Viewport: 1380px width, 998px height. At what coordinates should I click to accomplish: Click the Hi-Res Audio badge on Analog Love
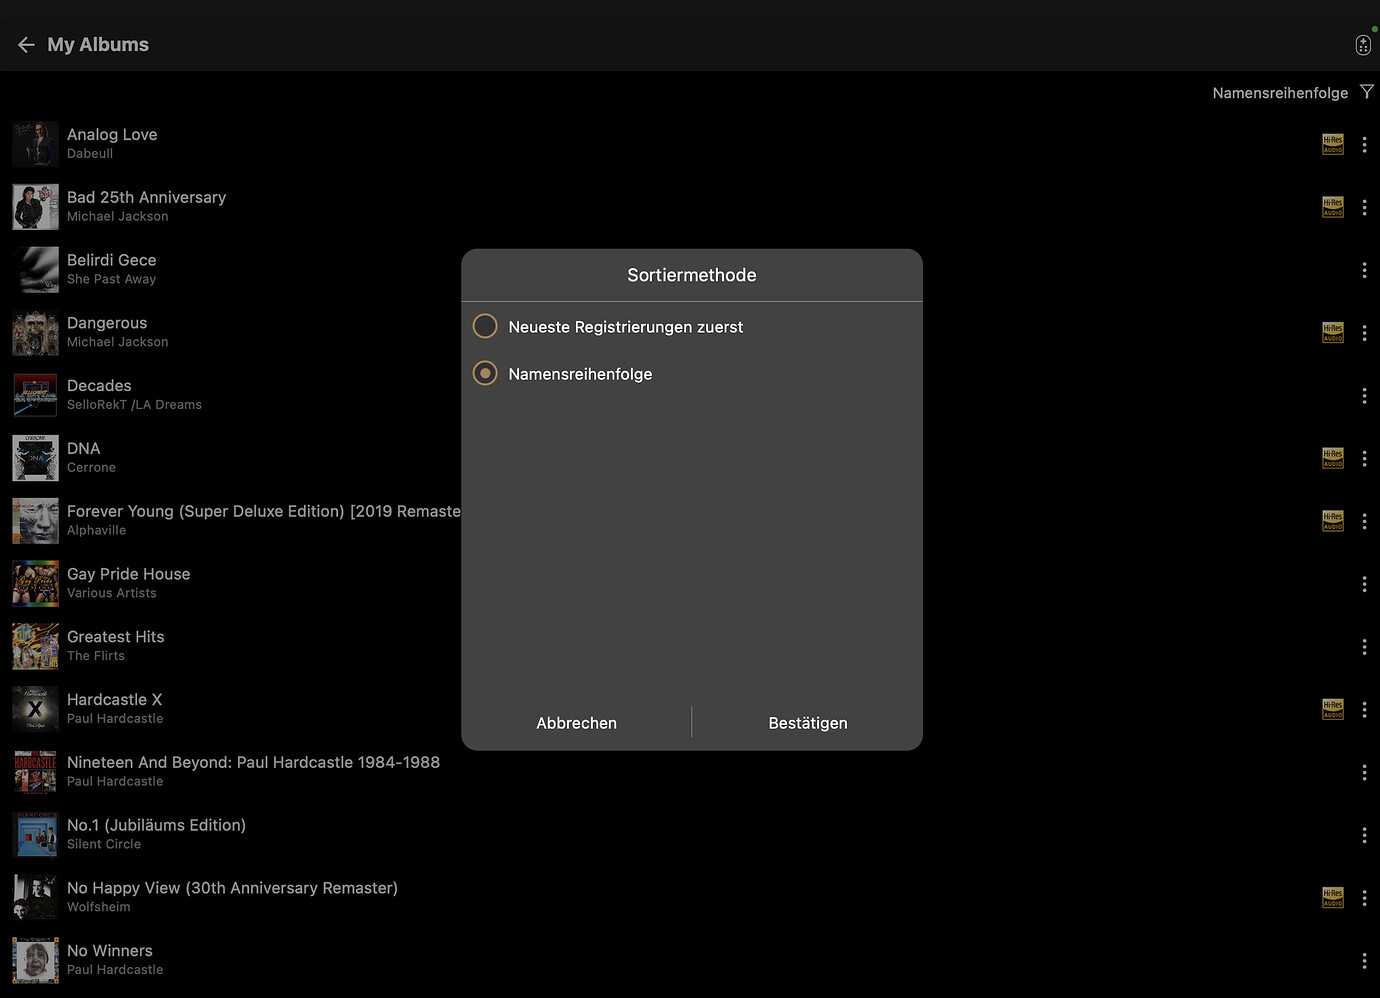click(1333, 144)
